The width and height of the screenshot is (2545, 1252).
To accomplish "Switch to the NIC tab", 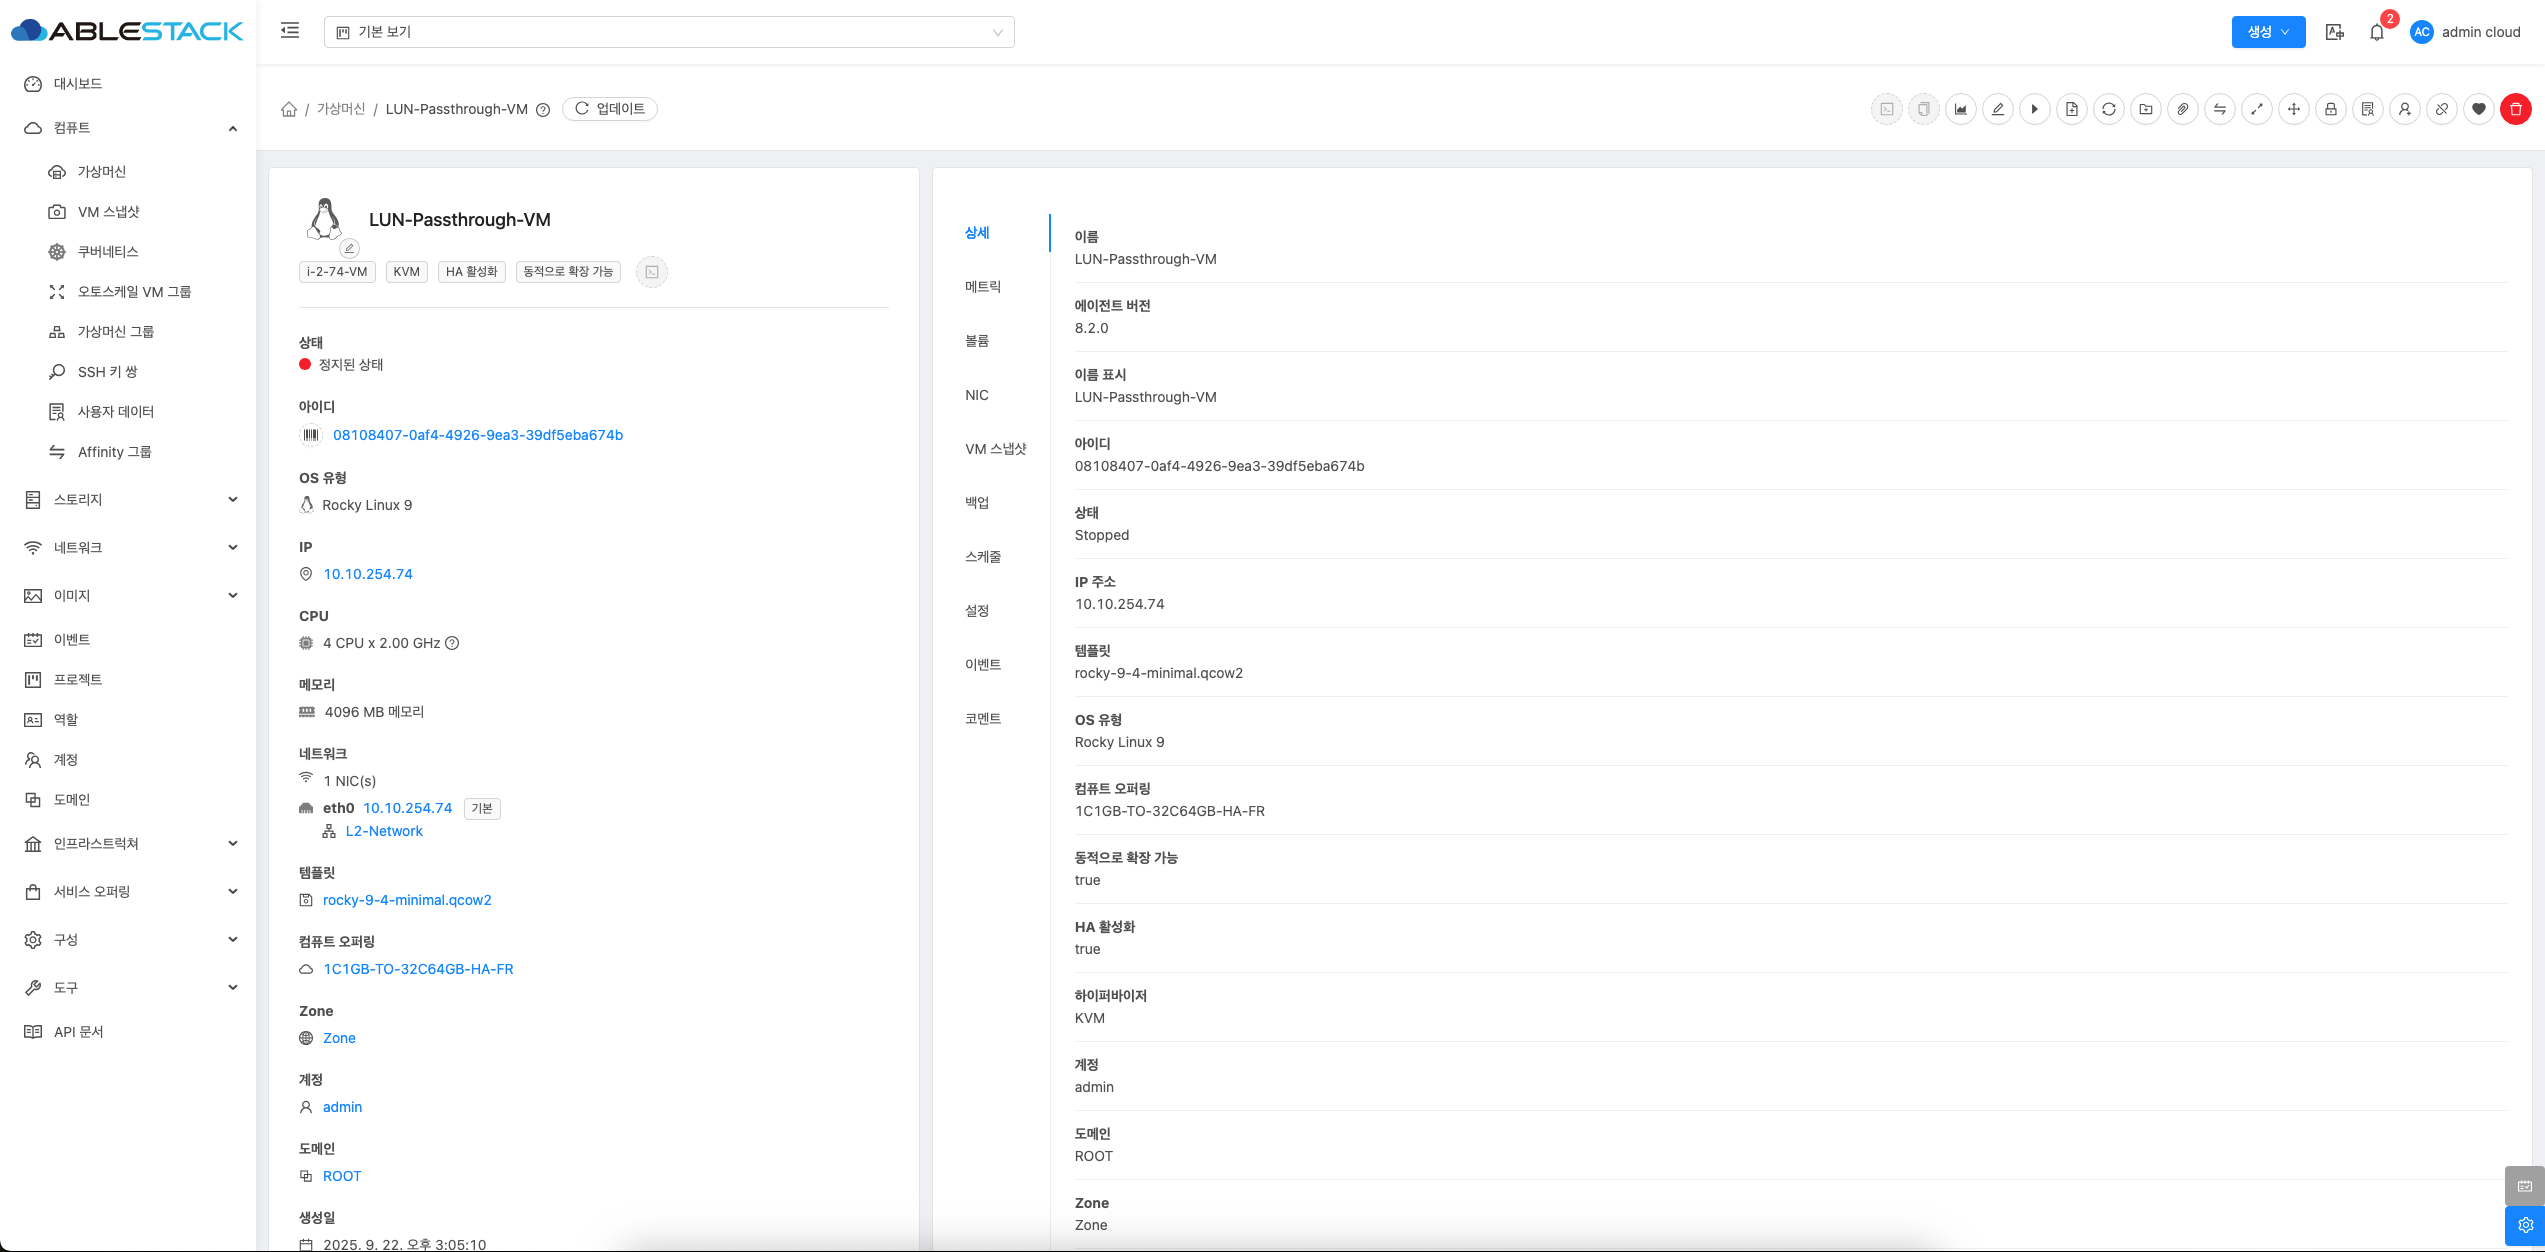I will [x=977, y=395].
